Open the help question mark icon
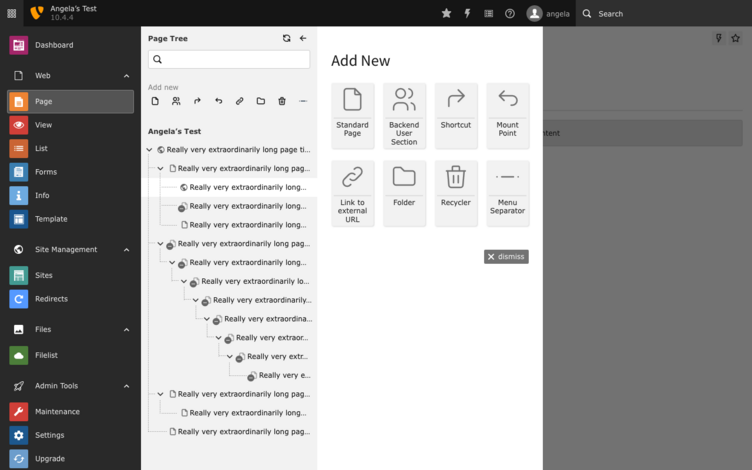Viewport: 752px width, 470px height. pyautogui.click(x=510, y=13)
